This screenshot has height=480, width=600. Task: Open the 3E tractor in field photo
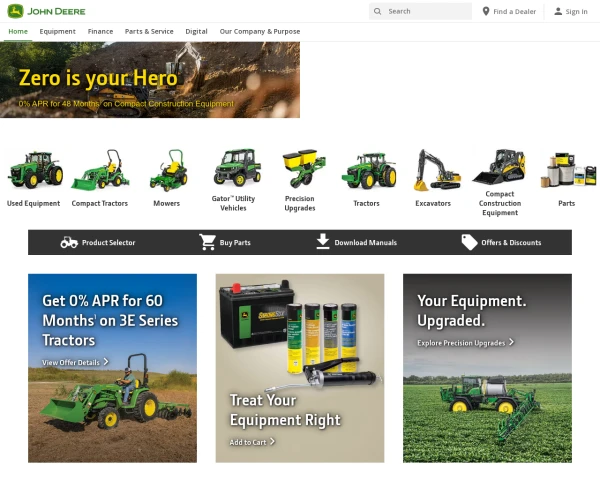[x=112, y=368]
